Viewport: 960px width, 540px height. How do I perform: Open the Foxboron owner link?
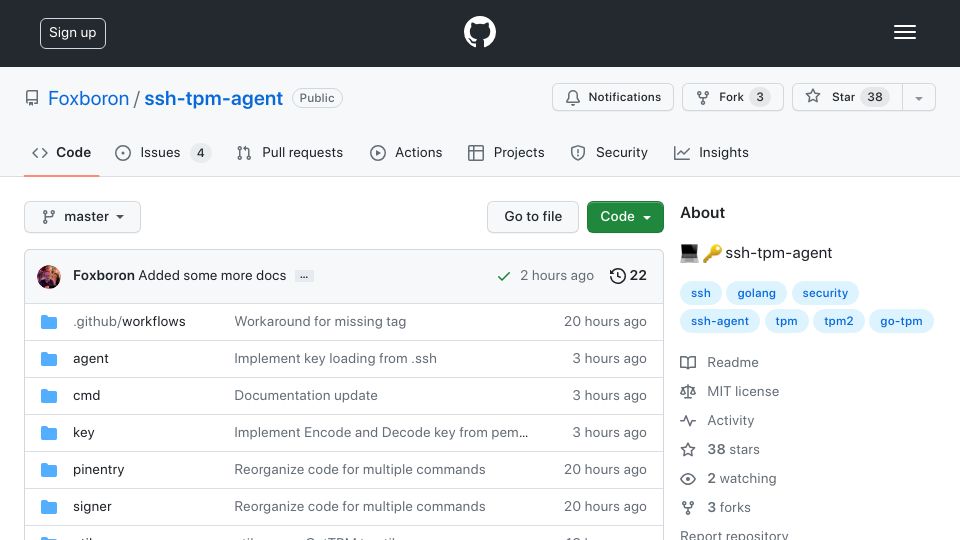pyautogui.click(x=88, y=99)
